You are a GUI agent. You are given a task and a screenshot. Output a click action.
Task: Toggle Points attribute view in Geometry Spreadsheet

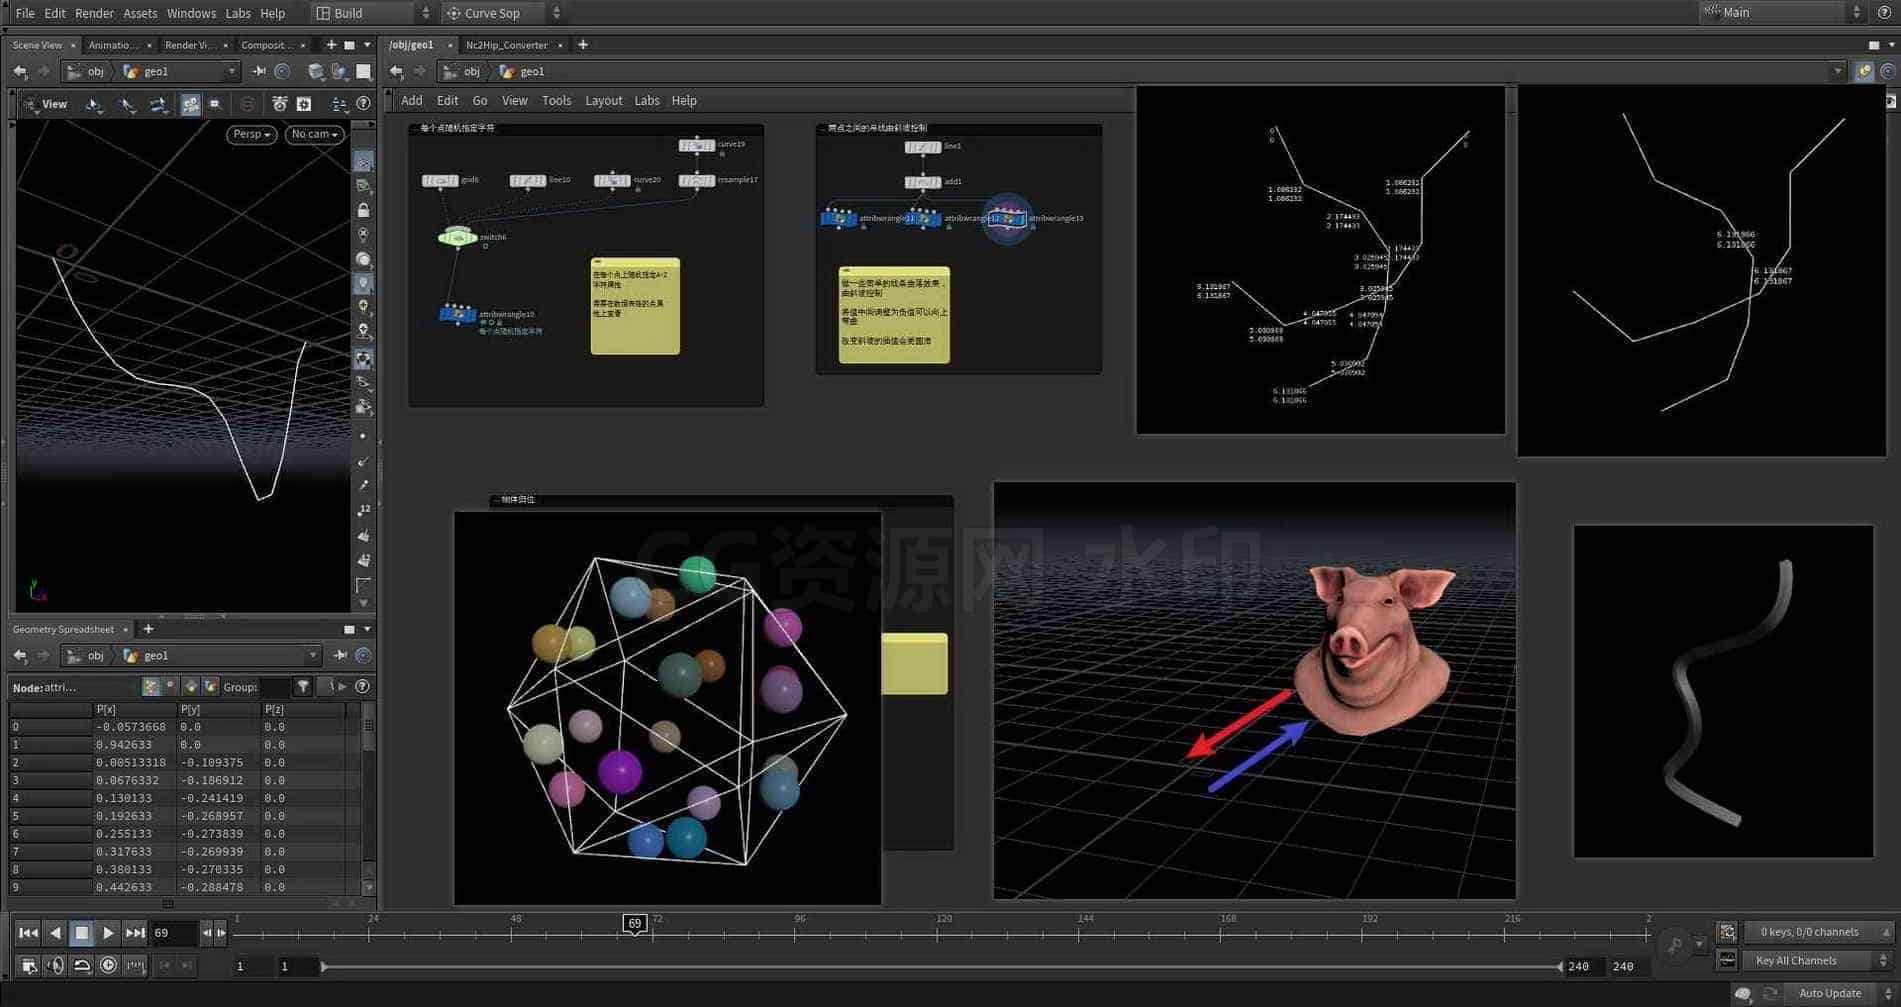point(151,686)
